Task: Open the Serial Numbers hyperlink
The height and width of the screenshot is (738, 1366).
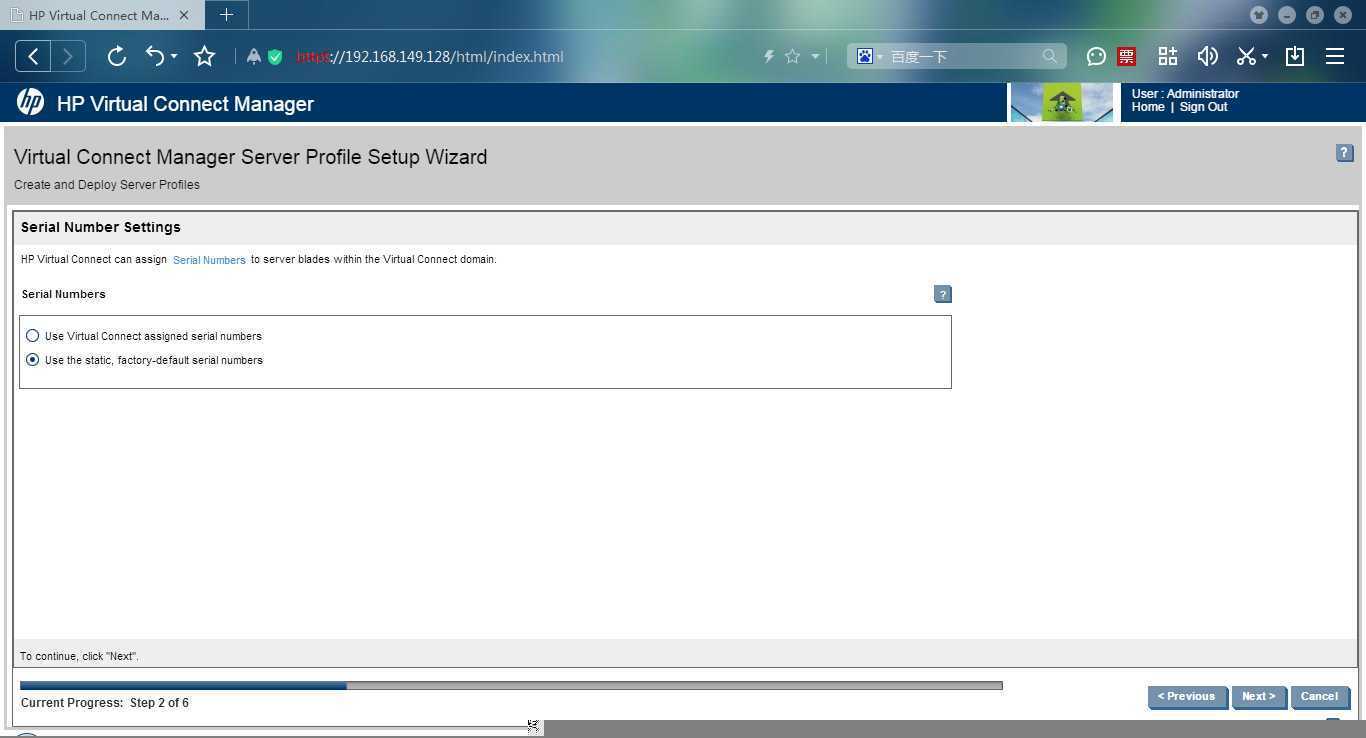Action: (x=209, y=260)
